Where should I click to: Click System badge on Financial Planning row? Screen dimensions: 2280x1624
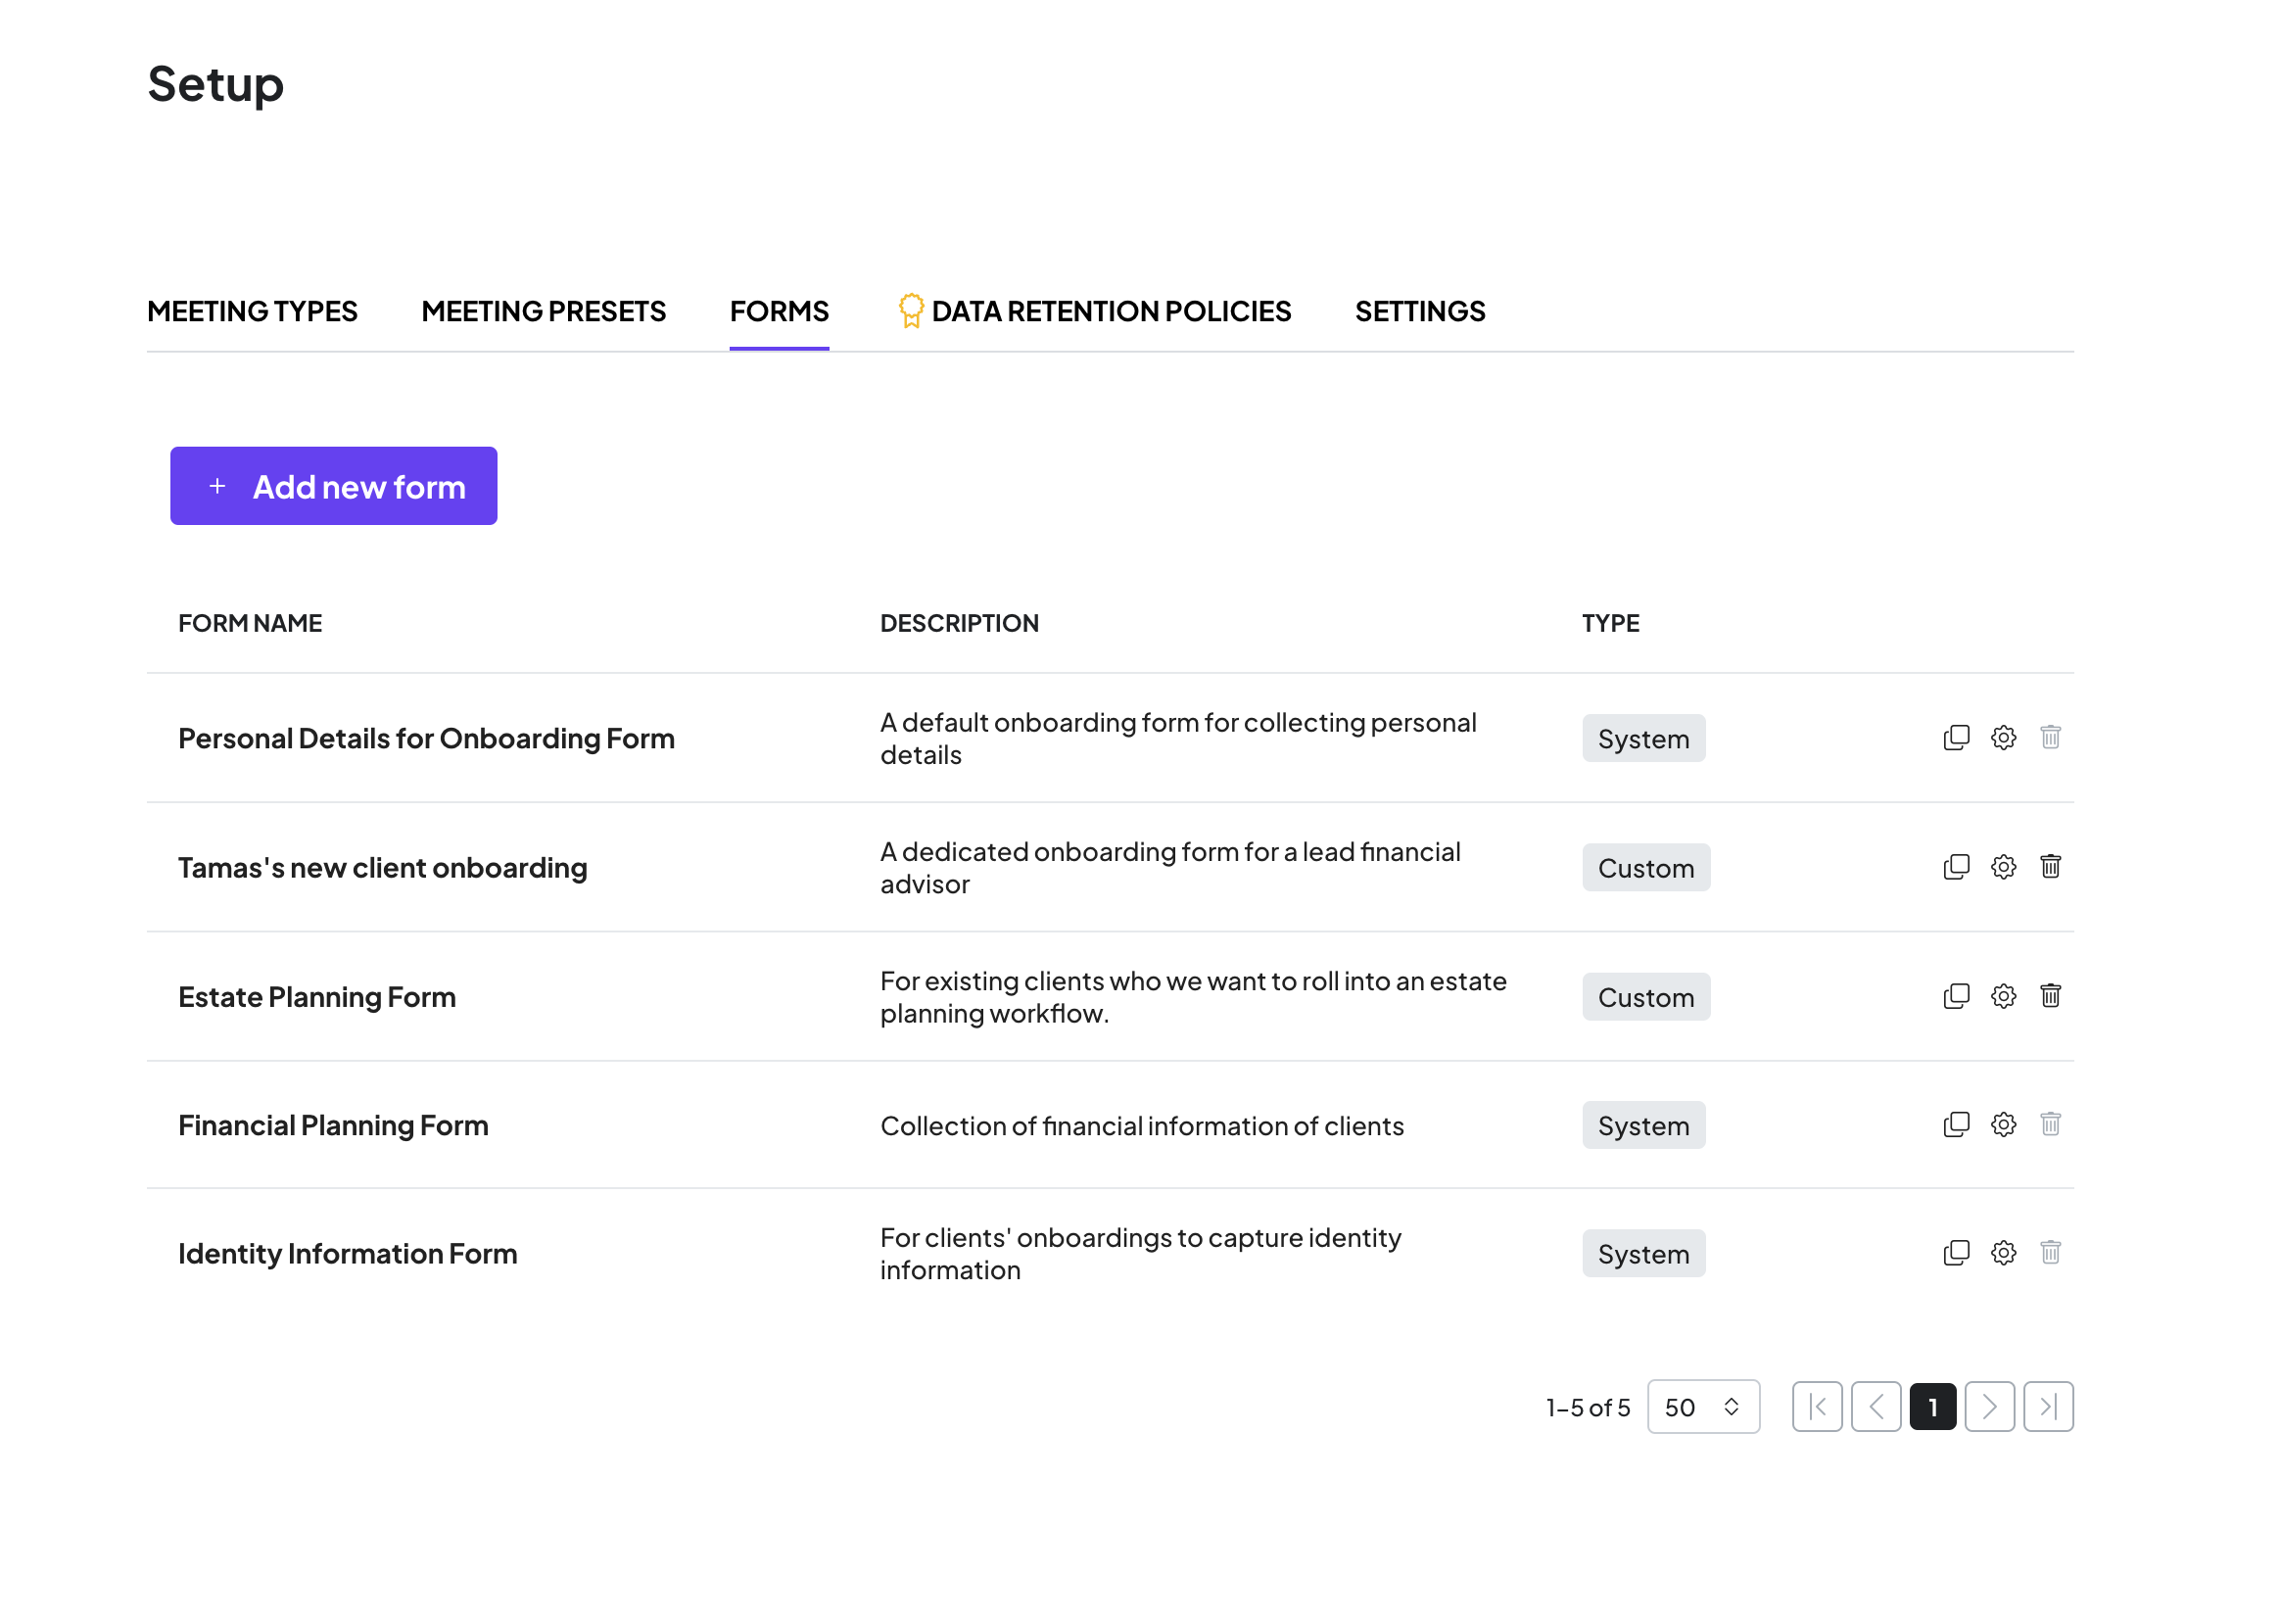tap(1643, 1125)
